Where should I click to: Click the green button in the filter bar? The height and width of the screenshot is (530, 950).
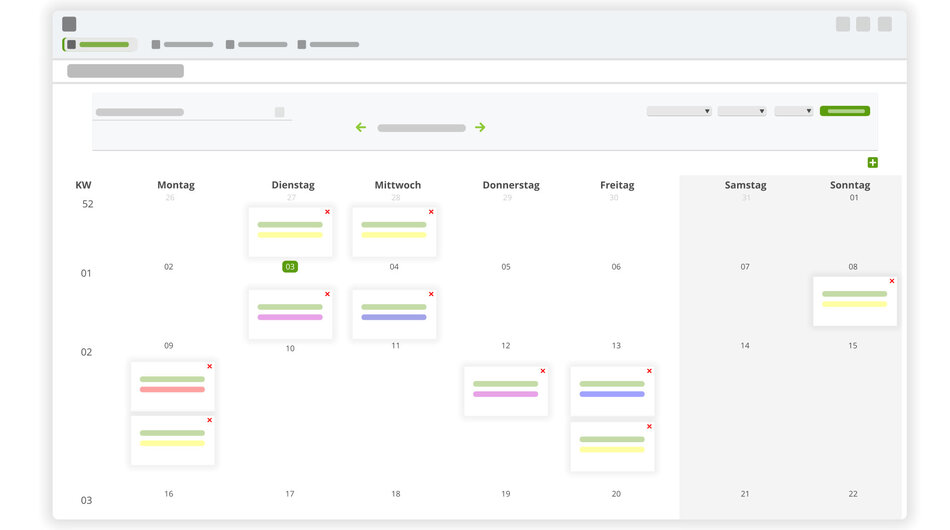tap(845, 111)
